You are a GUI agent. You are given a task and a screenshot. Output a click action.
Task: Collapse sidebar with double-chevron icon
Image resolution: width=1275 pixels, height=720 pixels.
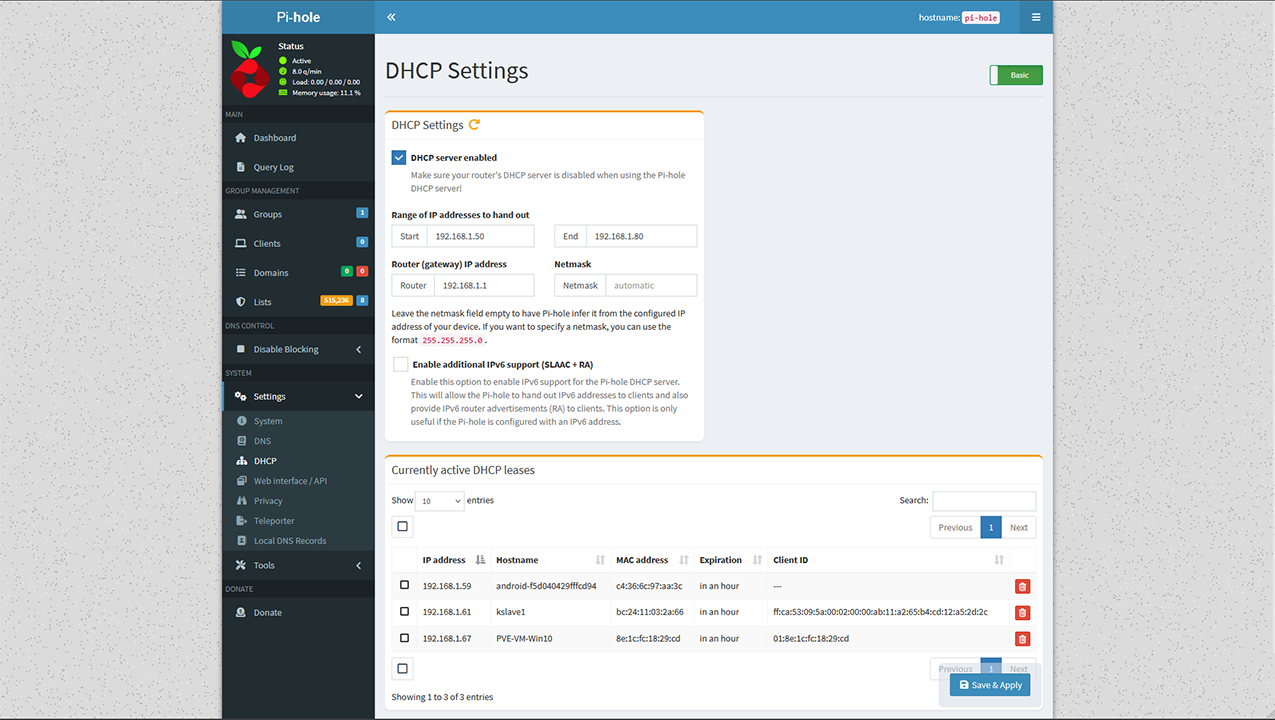point(391,17)
